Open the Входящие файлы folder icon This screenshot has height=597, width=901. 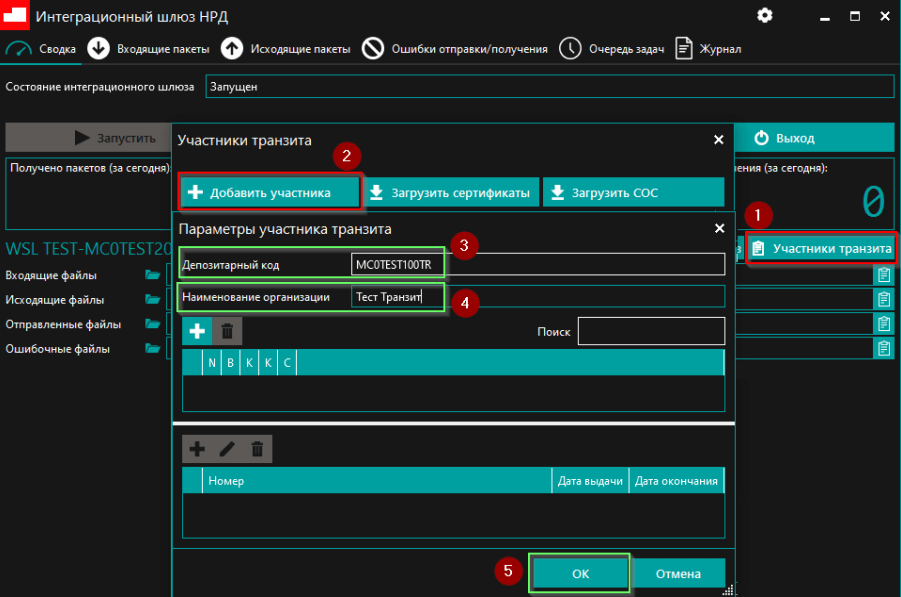point(152,275)
